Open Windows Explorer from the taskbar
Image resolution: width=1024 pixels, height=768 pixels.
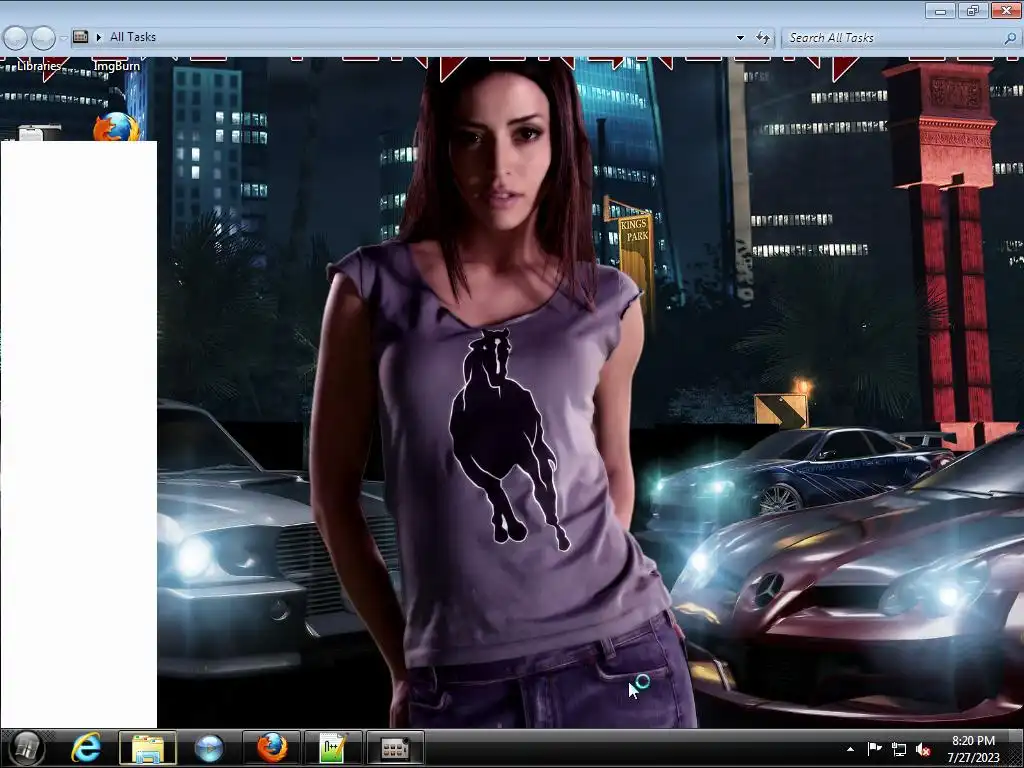148,748
